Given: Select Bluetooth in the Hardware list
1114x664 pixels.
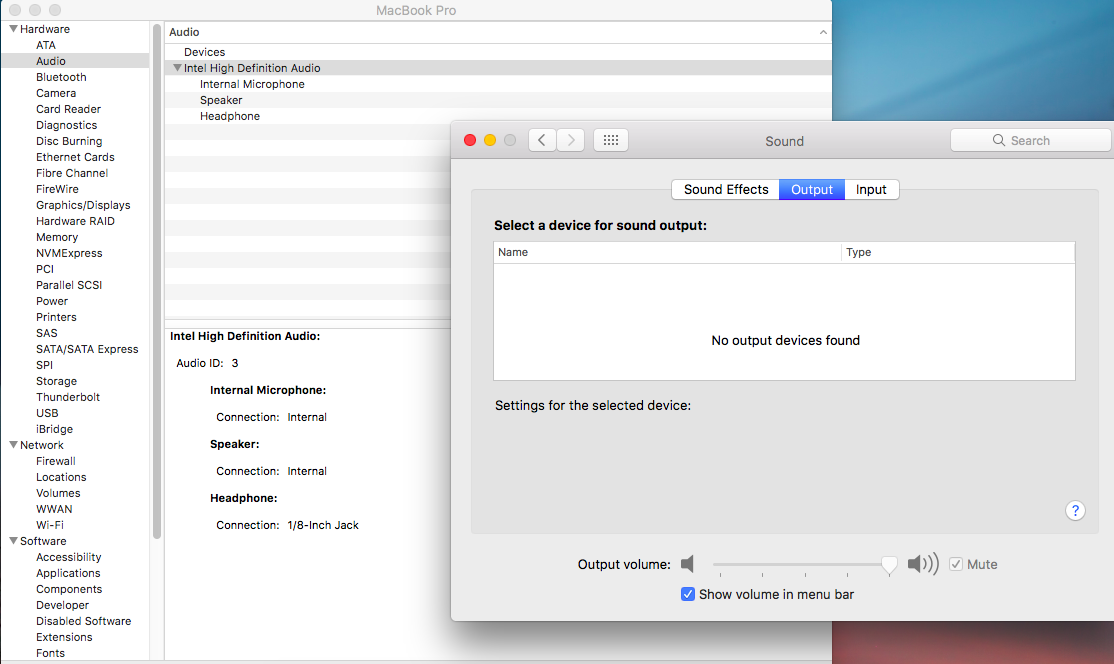Looking at the screenshot, I should coord(61,77).
